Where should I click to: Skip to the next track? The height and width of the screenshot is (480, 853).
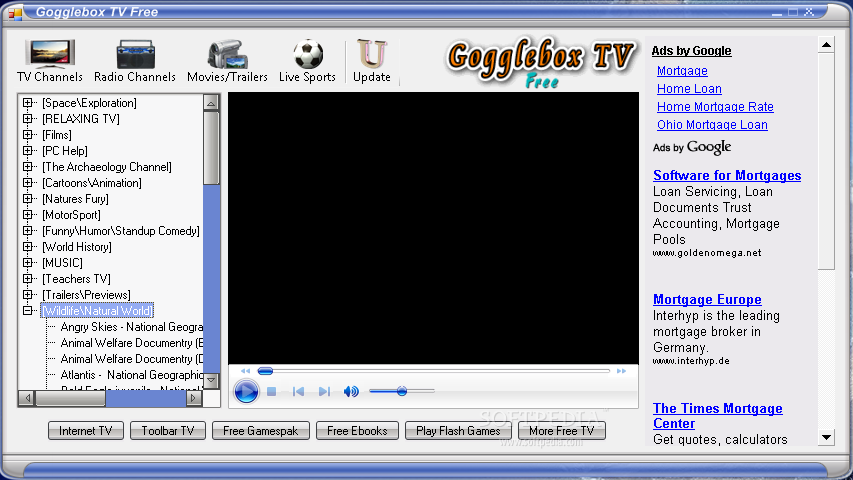[324, 391]
